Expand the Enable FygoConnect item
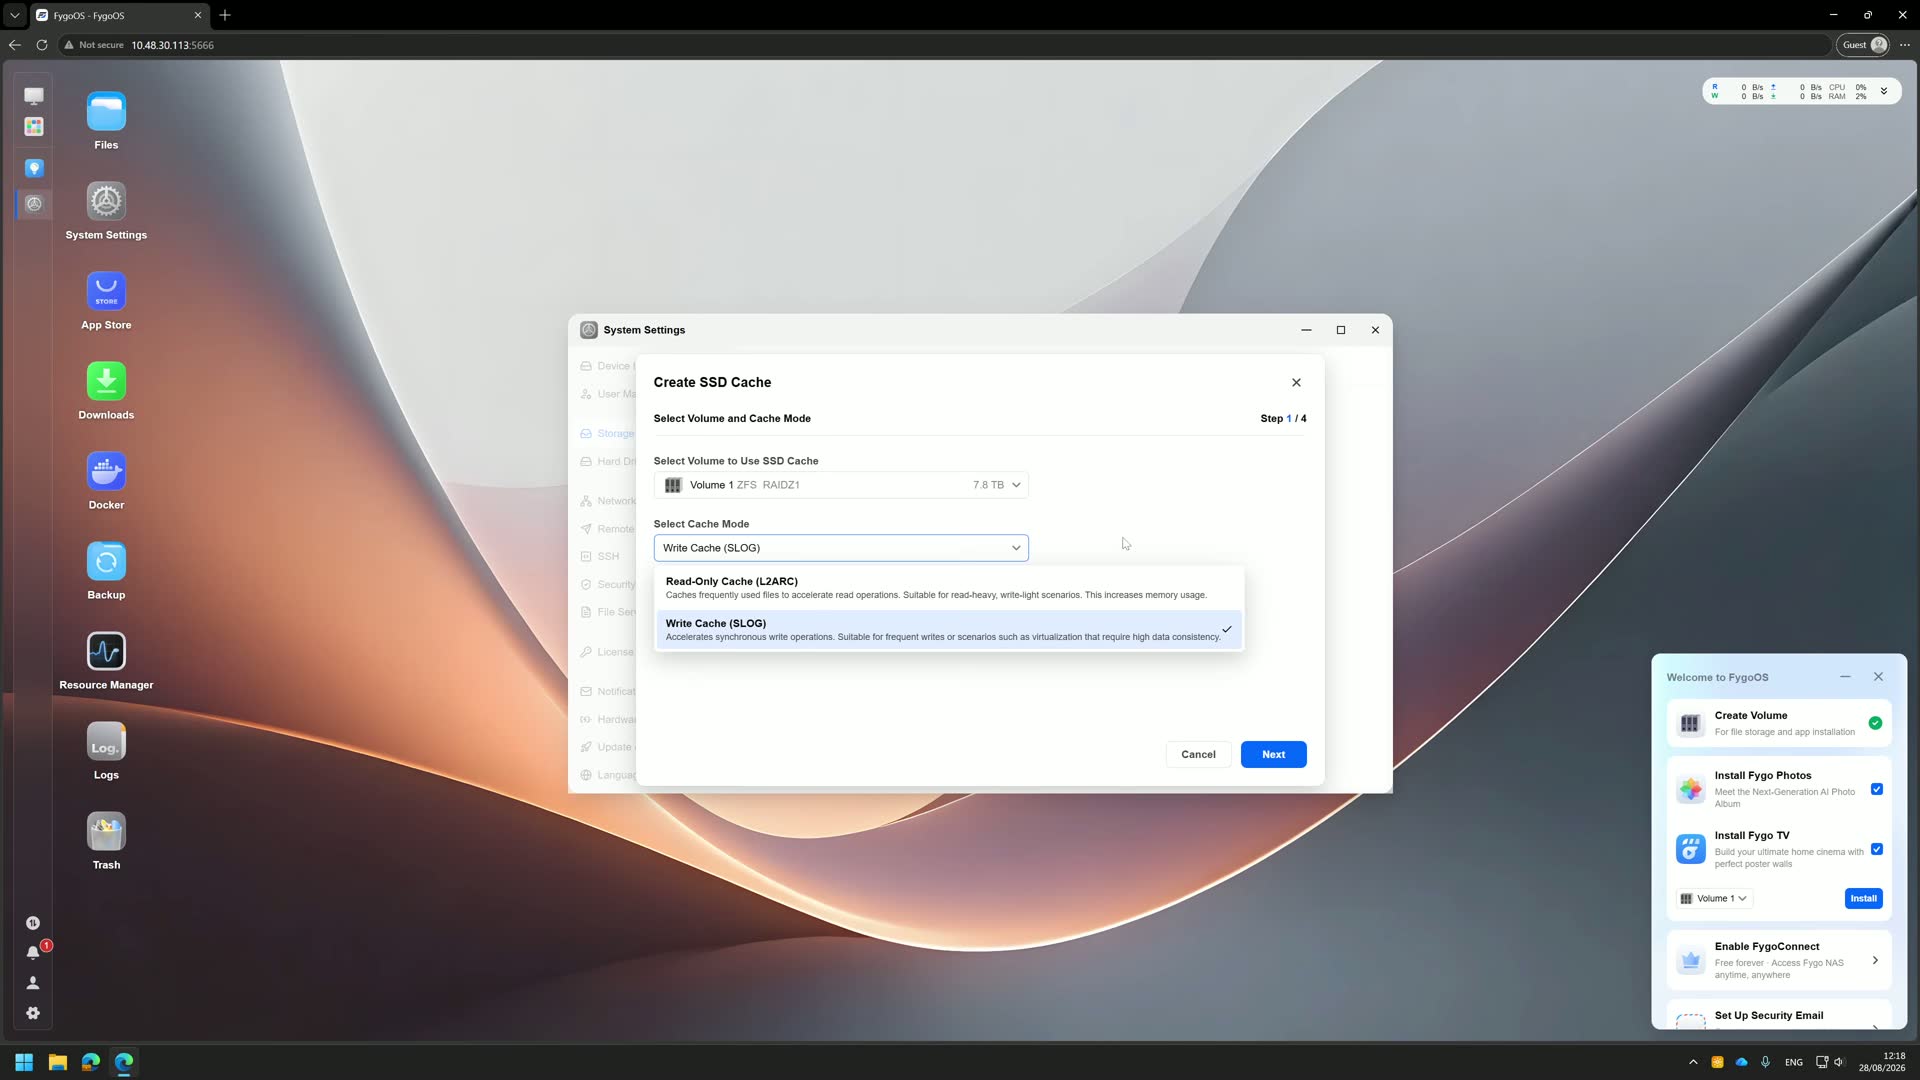This screenshot has height=1080, width=1920. point(1778,960)
